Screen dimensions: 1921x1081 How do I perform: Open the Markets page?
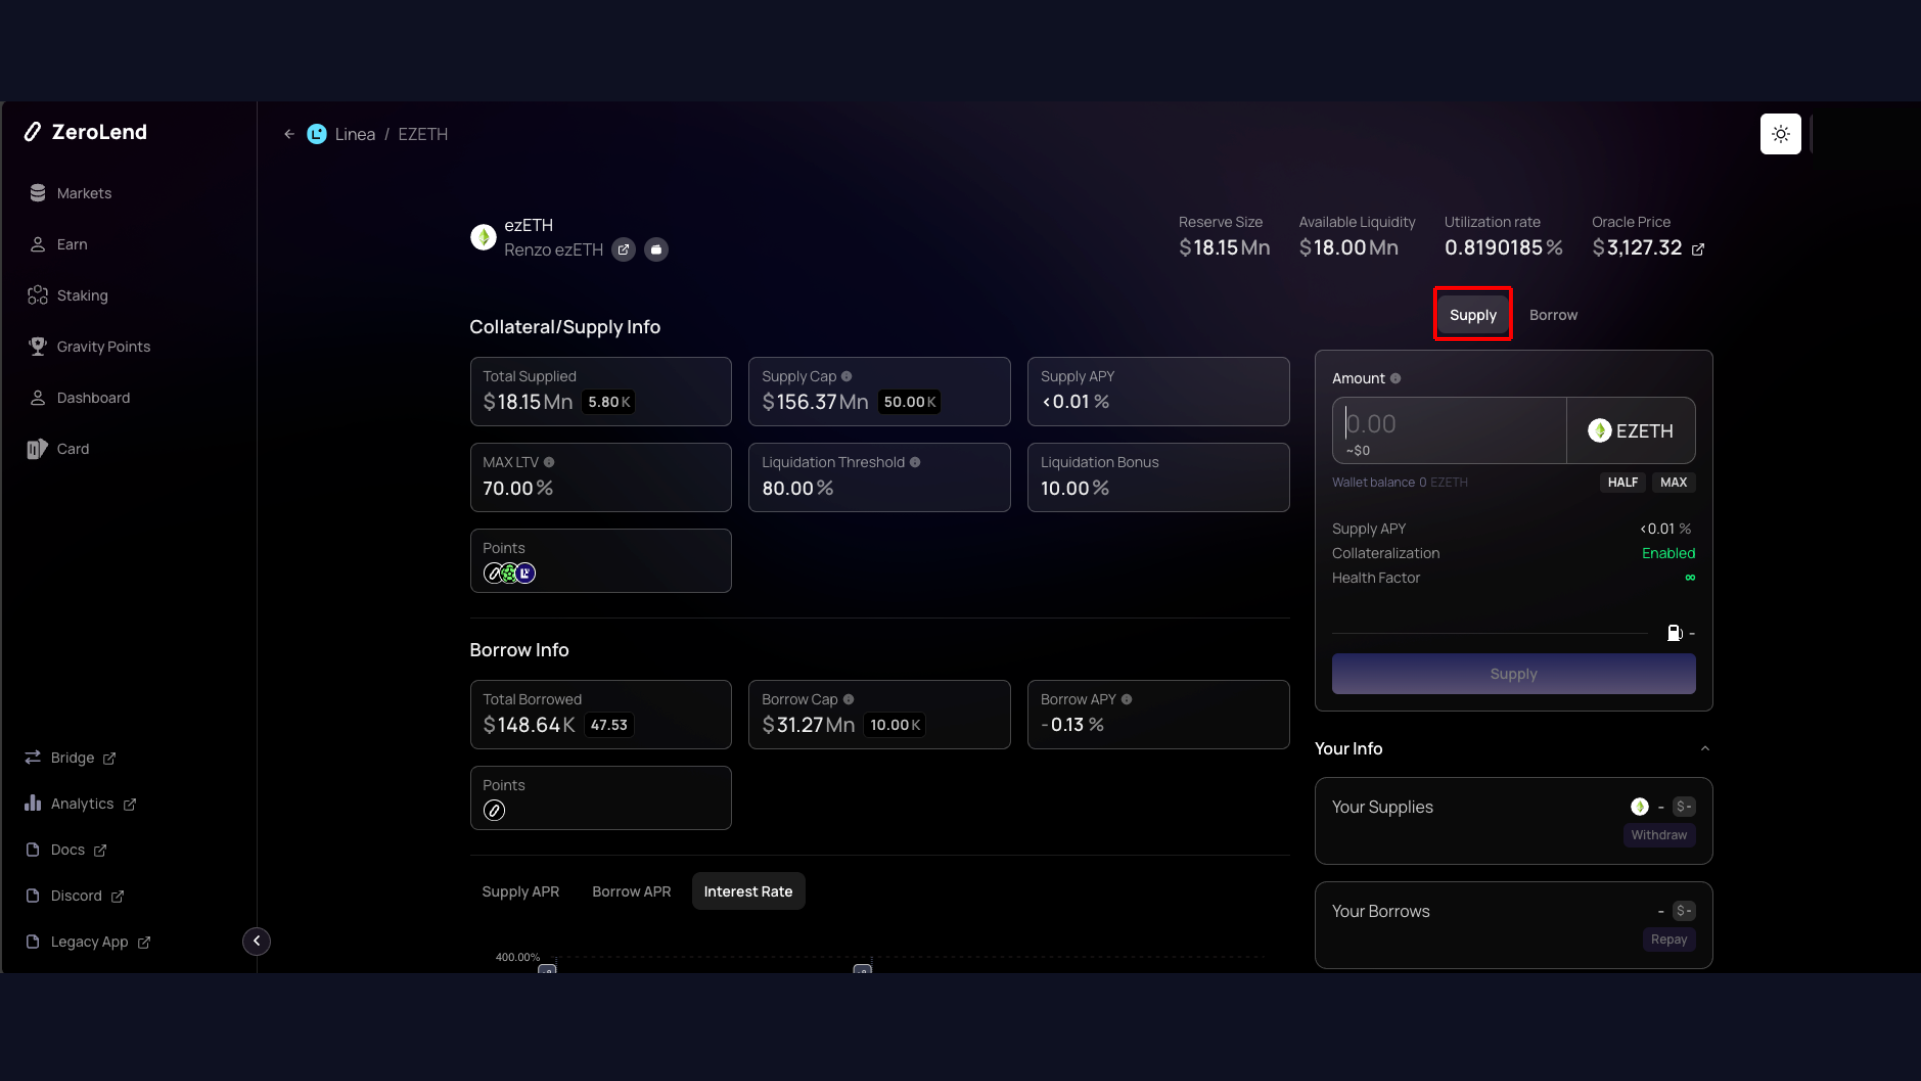[x=84, y=193]
